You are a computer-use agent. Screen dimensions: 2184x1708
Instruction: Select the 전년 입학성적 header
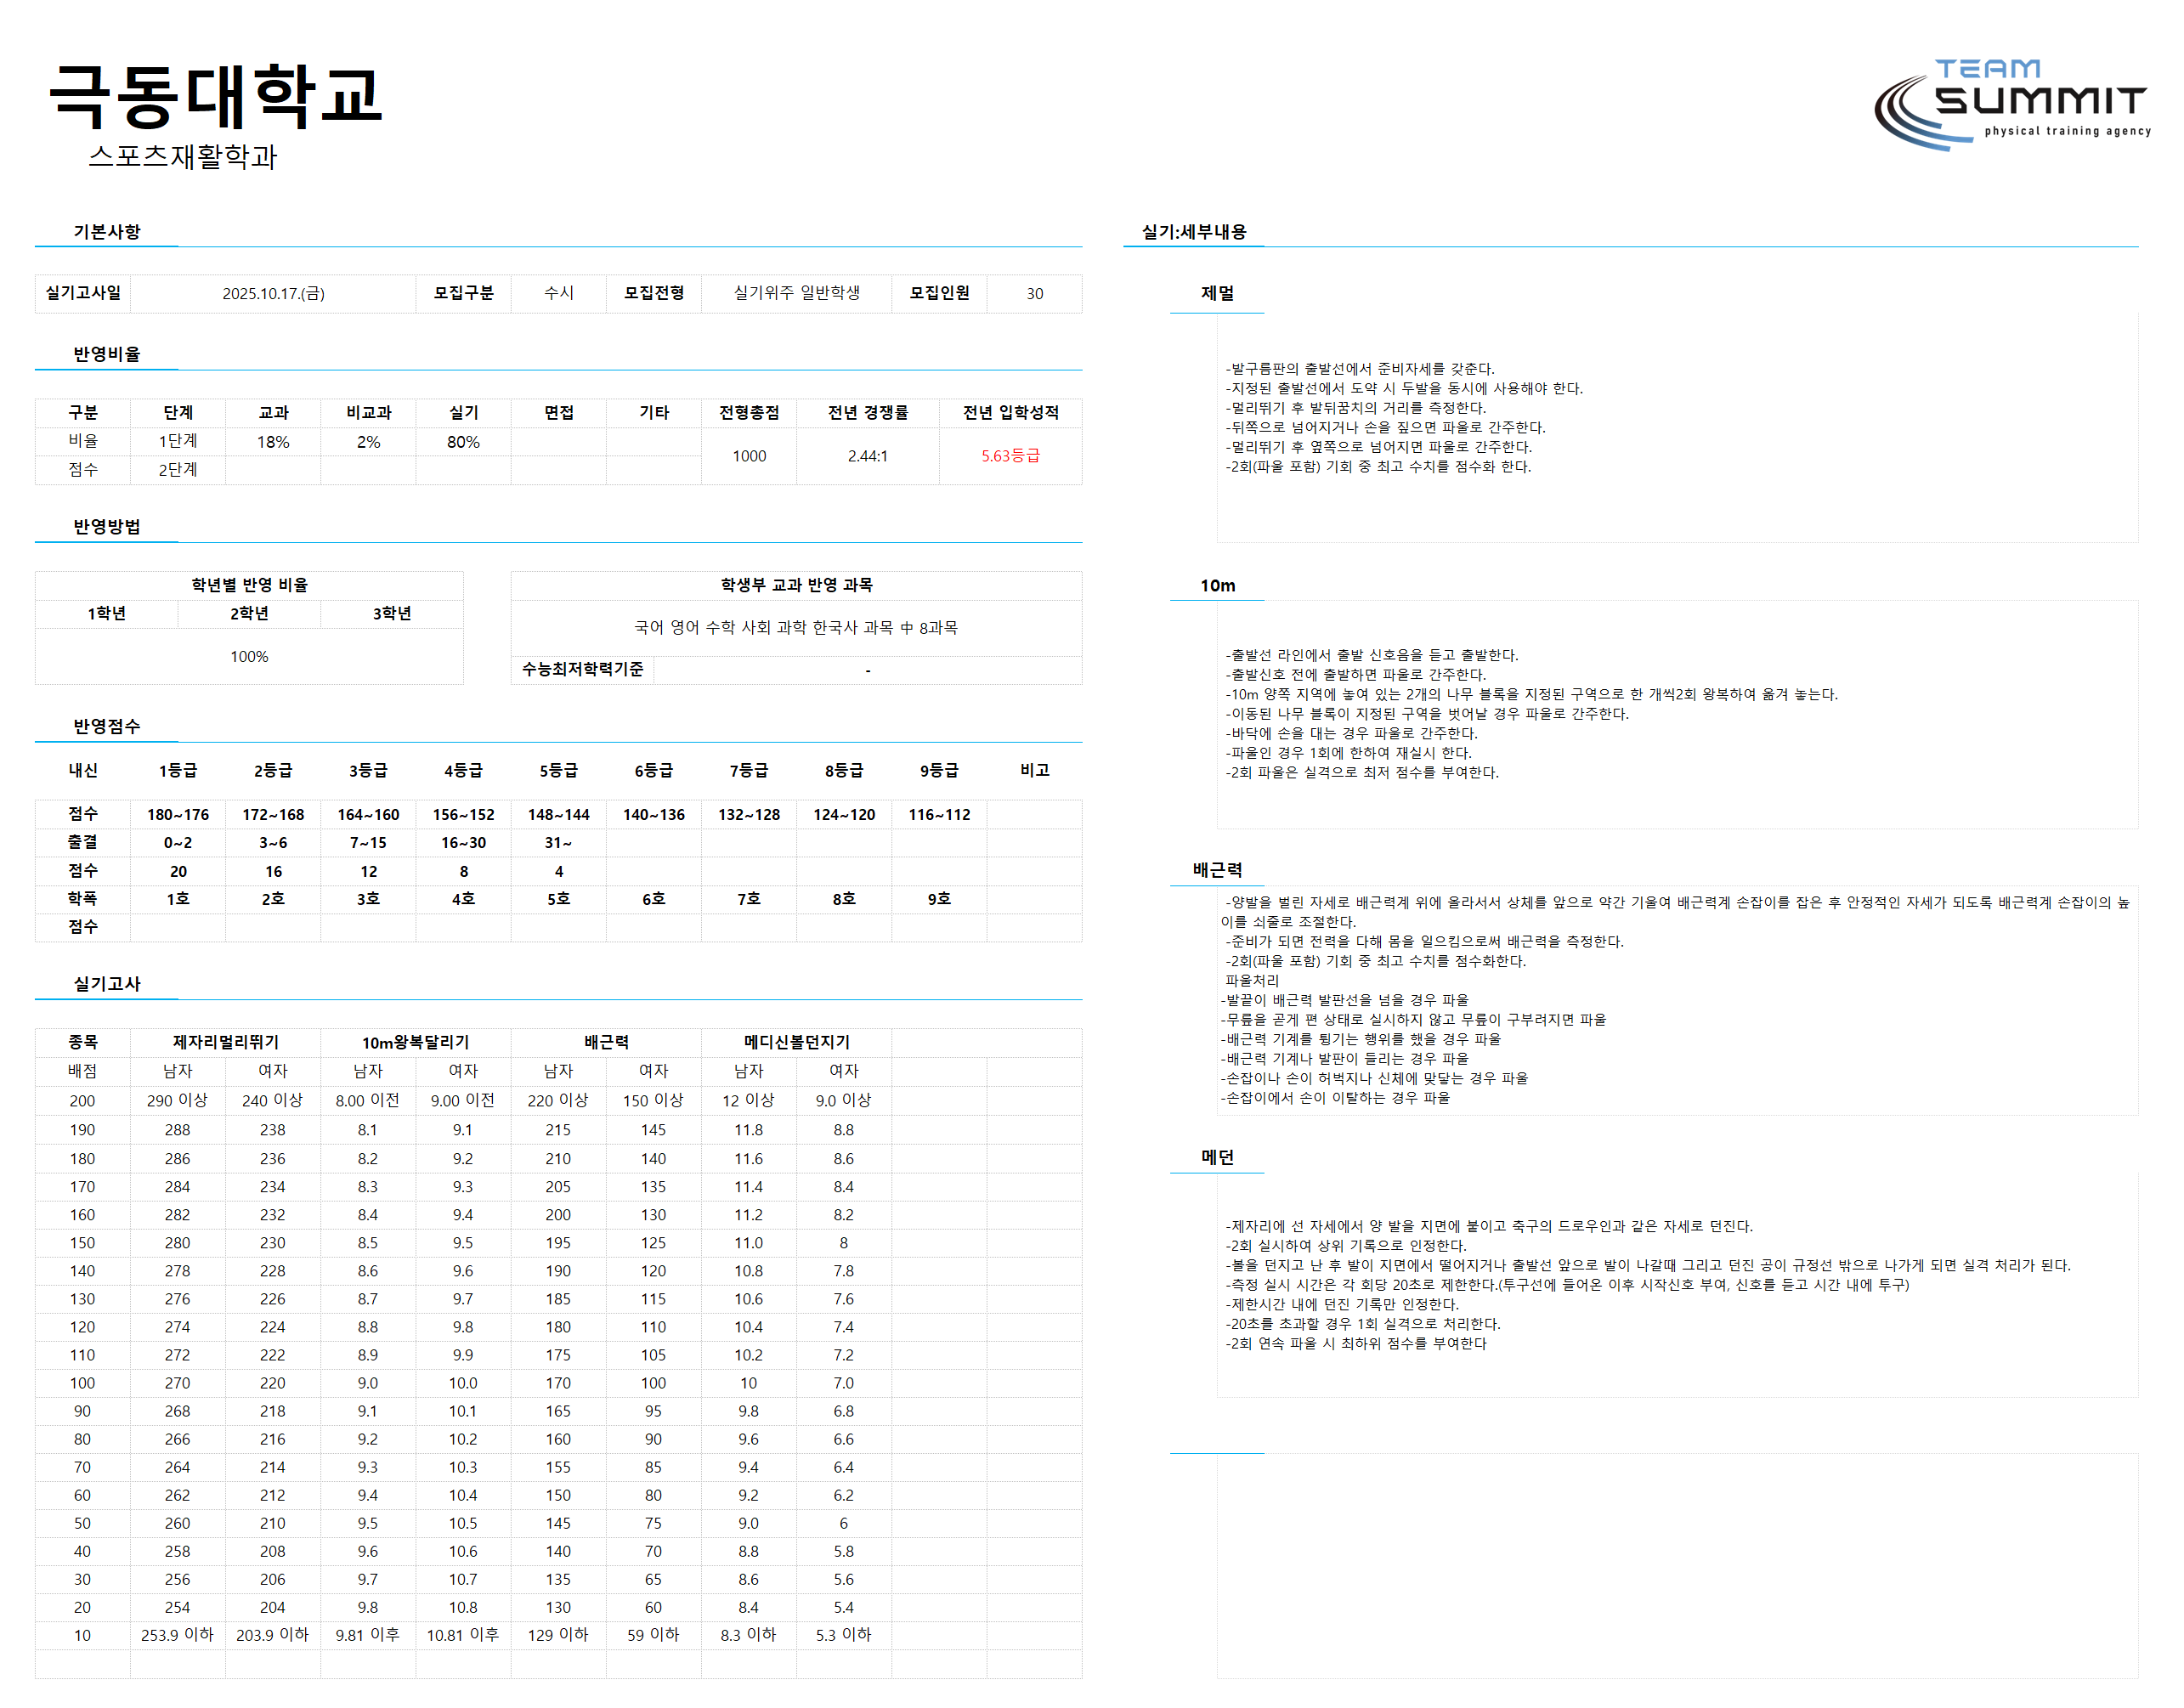[1010, 412]
